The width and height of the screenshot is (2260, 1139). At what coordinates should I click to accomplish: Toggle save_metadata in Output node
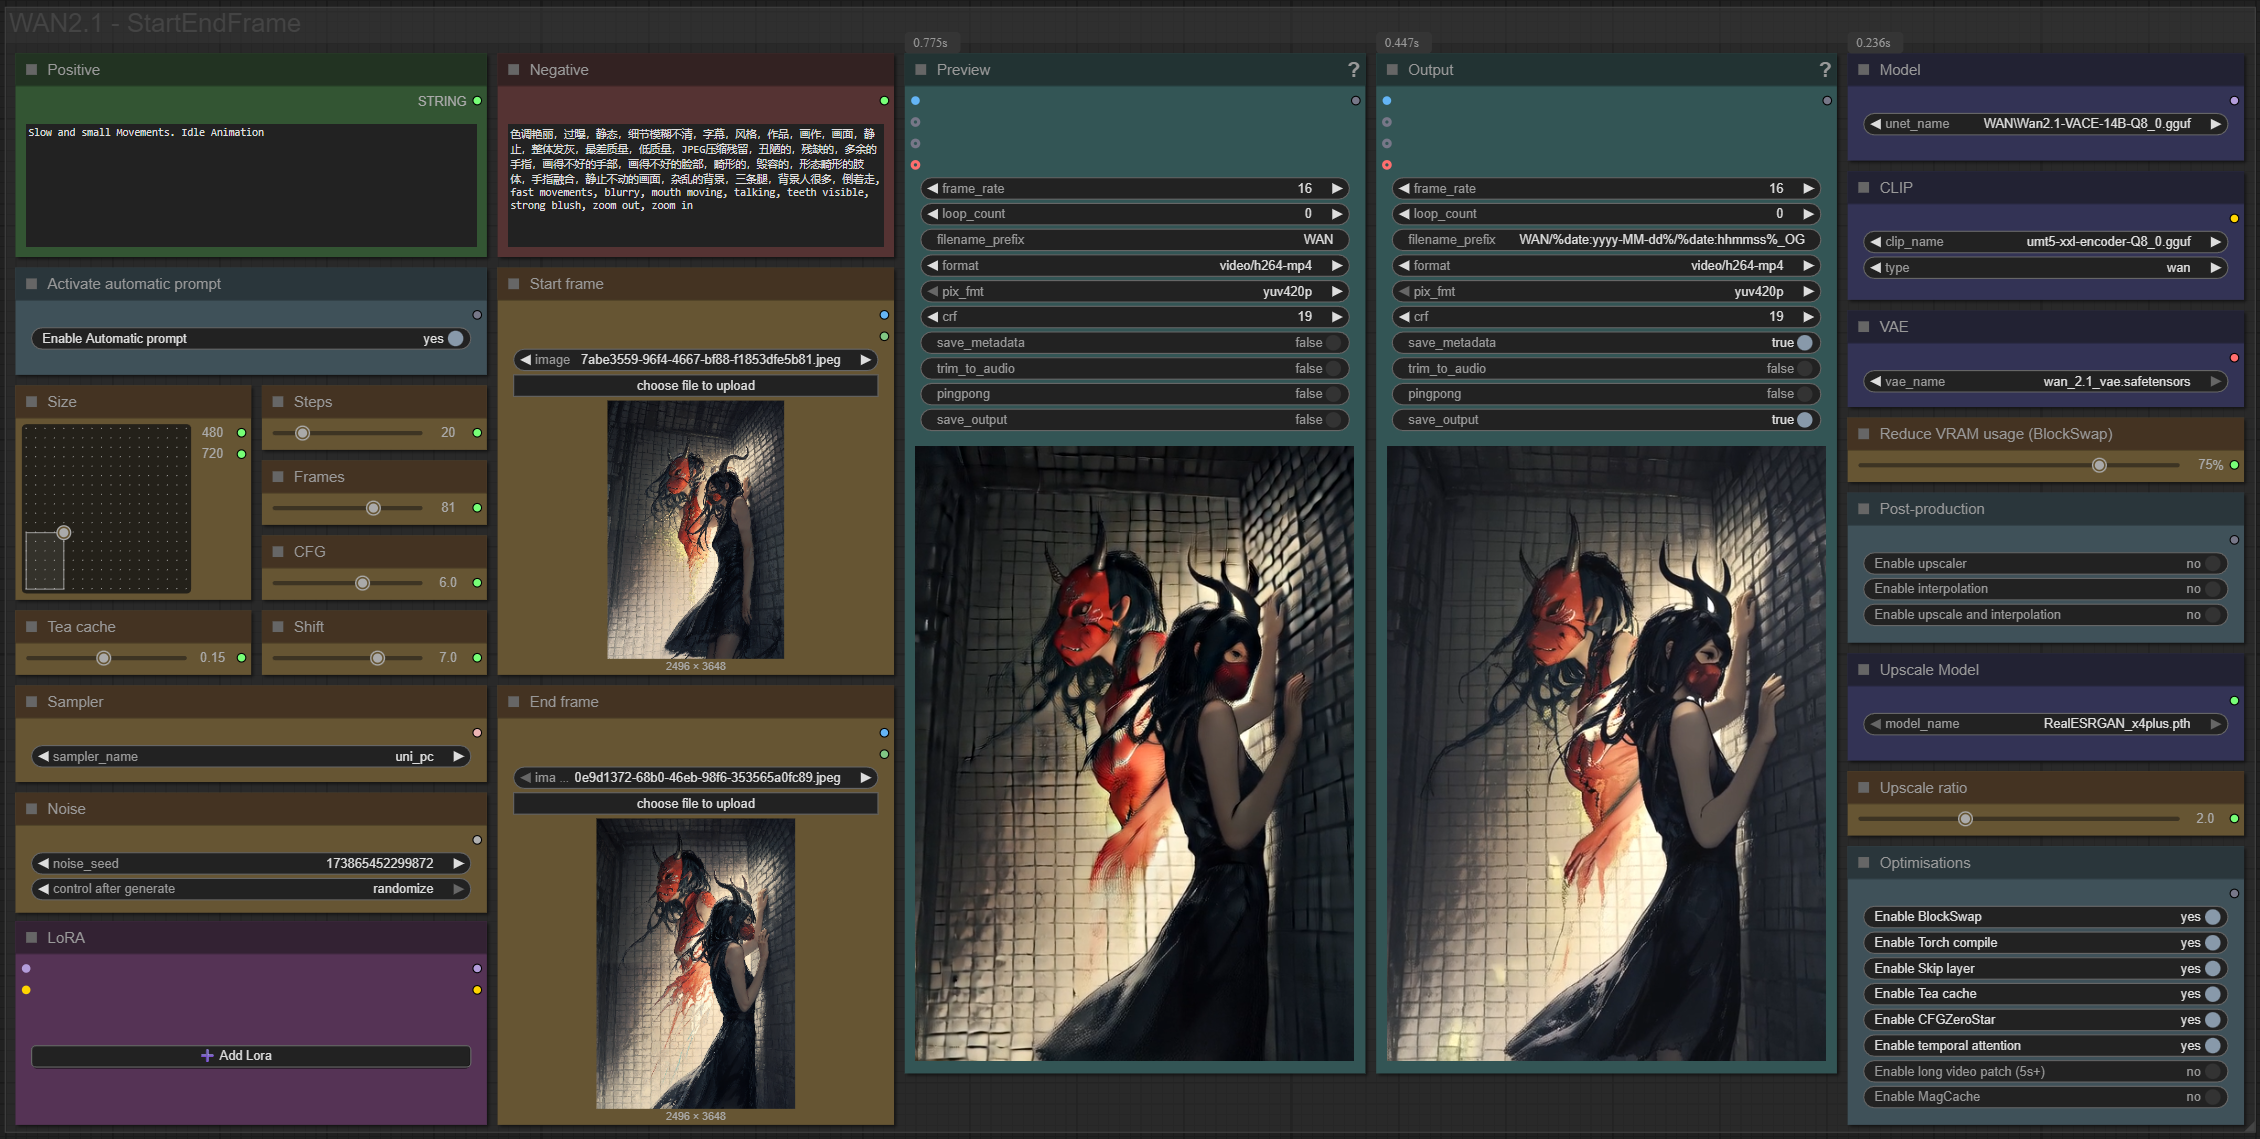click(1804, 343)
